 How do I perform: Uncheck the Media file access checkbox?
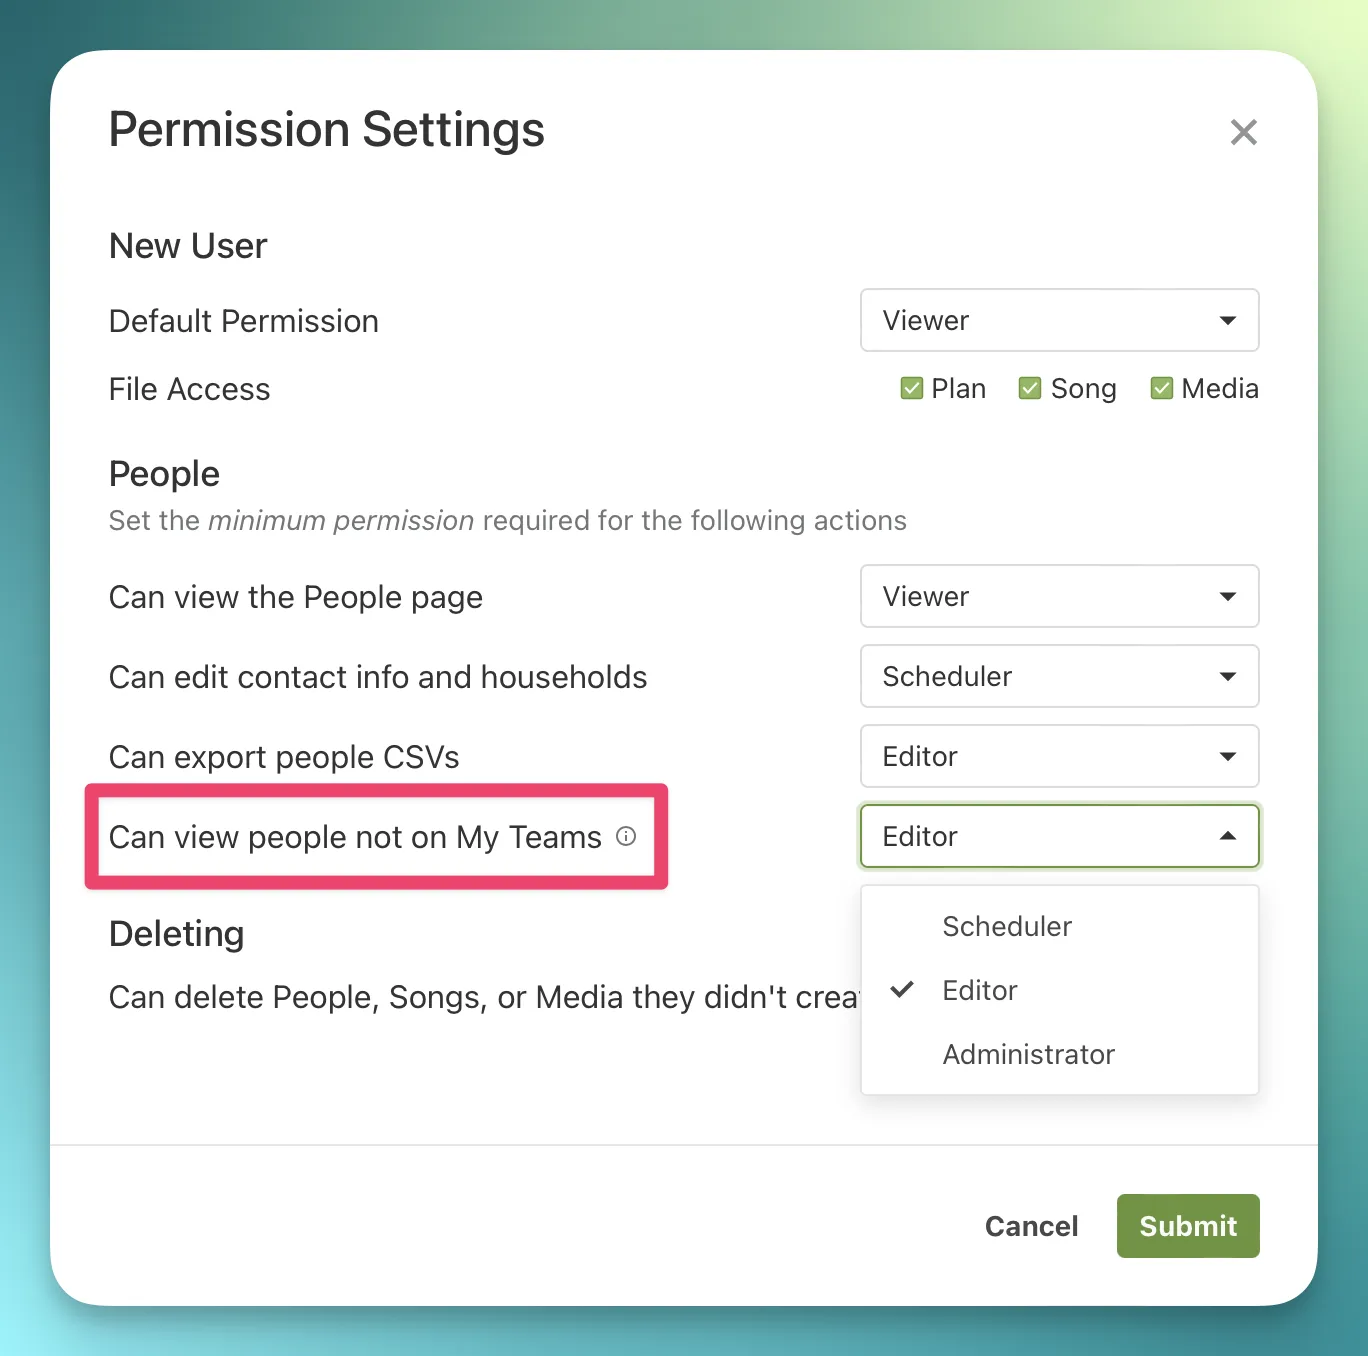pyautogui.click(x=1161, y=388)
